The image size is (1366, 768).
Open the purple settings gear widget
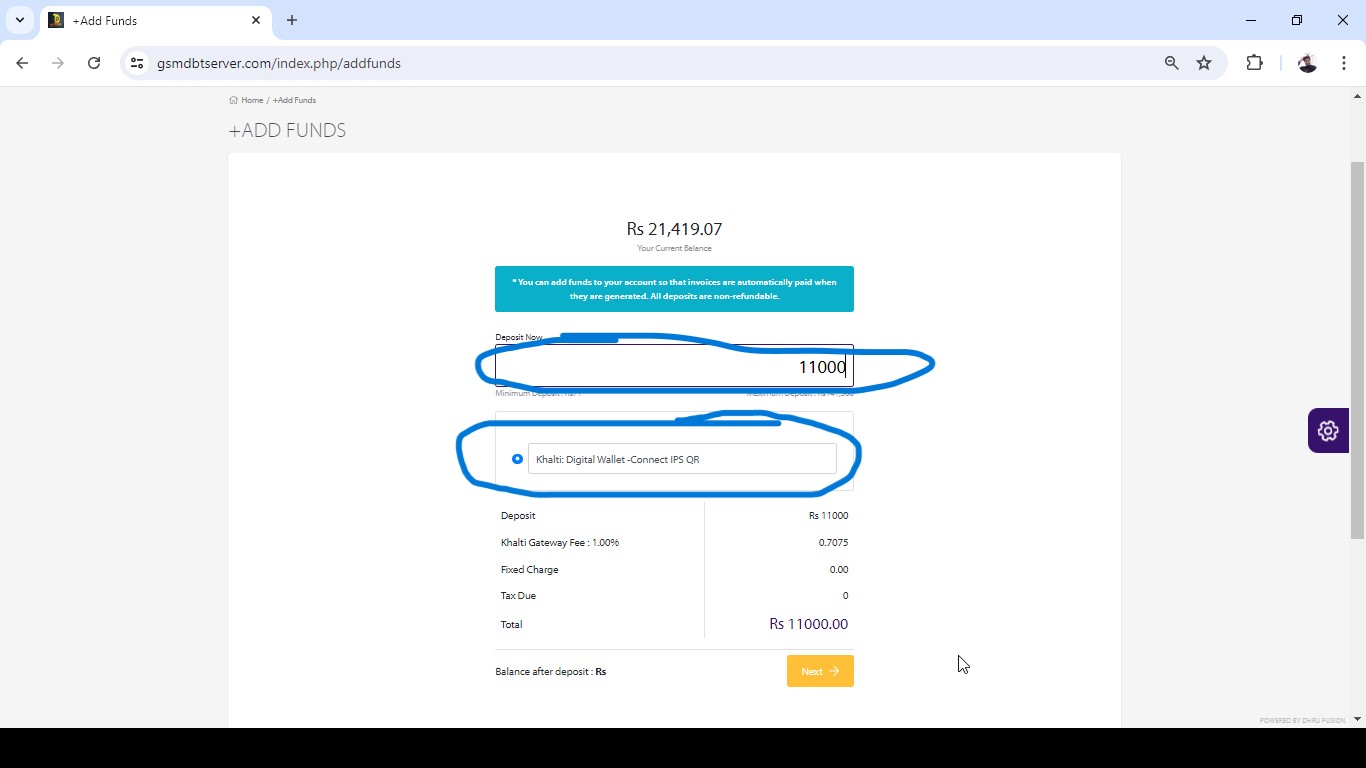click(x=1328, y=431)
